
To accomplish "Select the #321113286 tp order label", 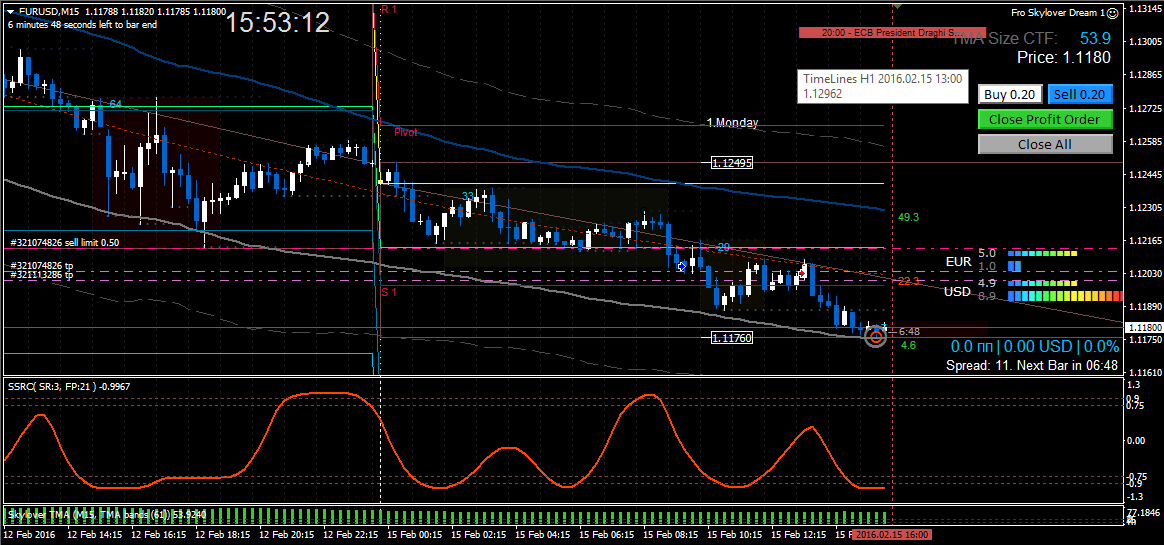I will (42, 275).
